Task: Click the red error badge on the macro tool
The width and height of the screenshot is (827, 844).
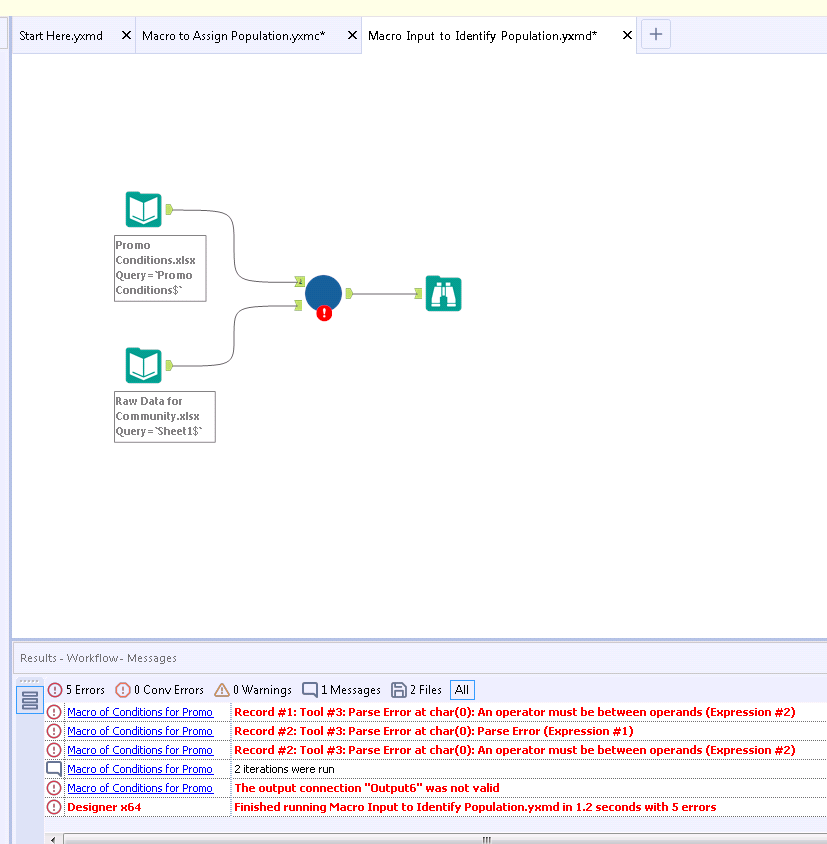Action: 323,313
